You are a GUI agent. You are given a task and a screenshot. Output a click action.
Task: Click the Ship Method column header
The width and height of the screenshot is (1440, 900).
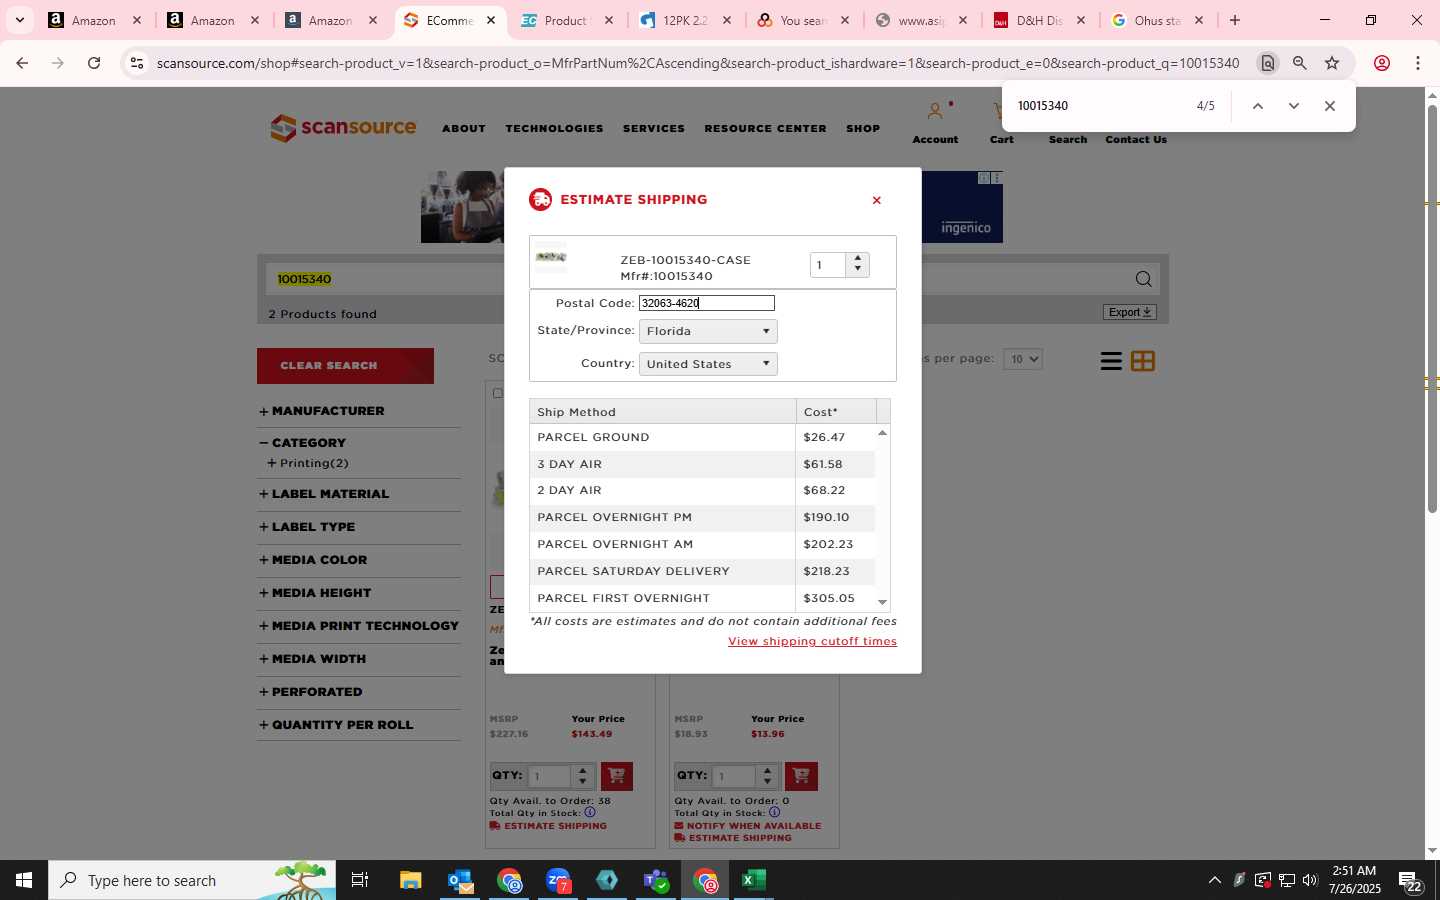[663, 411]
